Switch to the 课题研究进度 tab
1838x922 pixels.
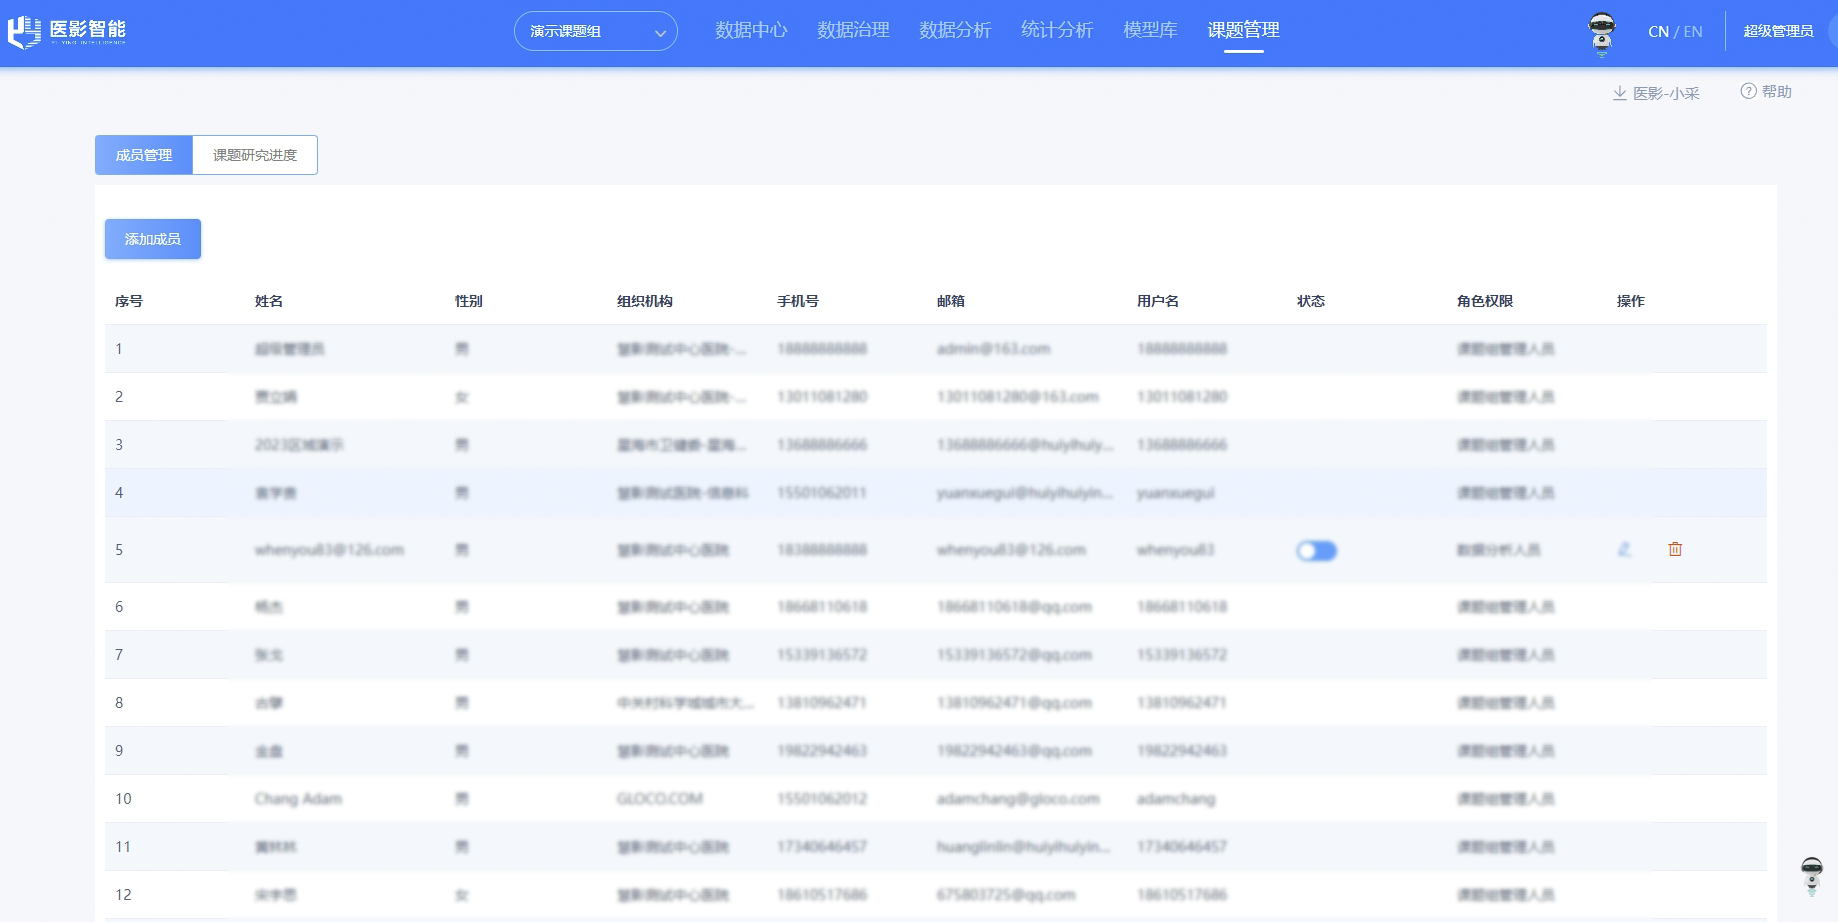[x=255, y=155]
